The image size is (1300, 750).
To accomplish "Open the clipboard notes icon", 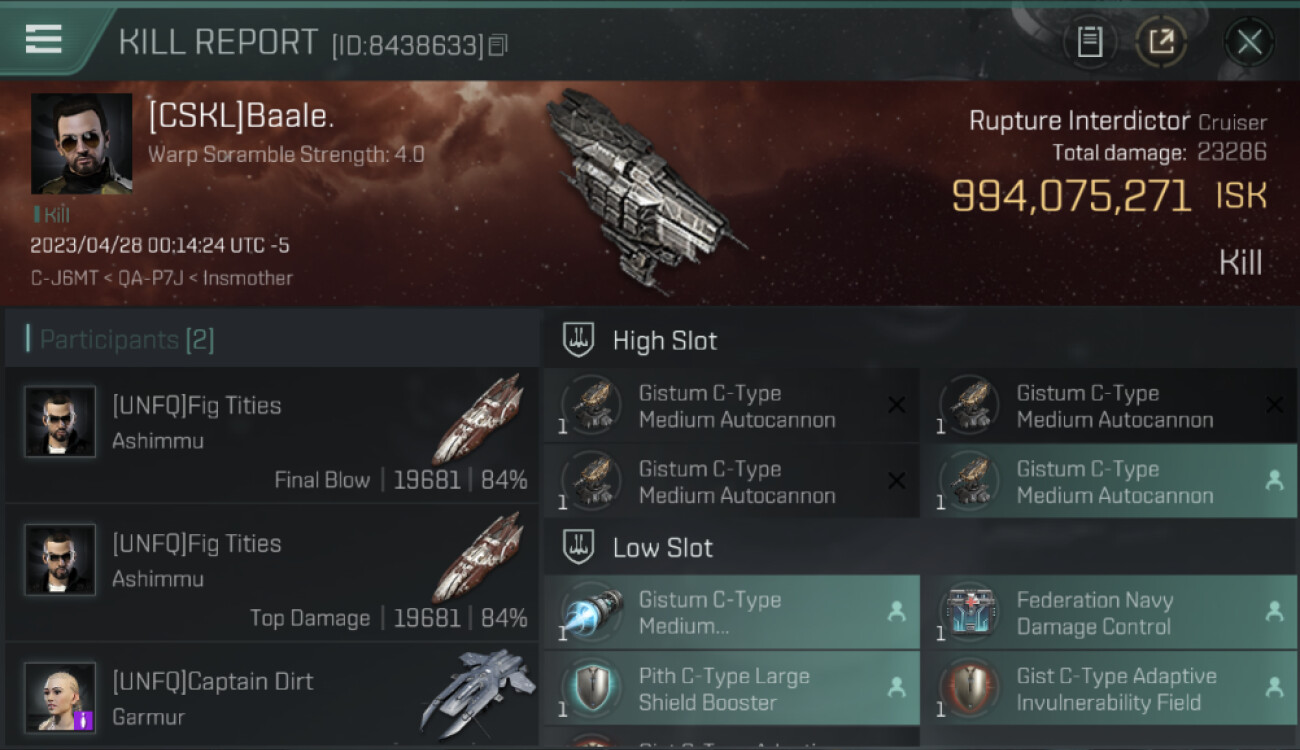I will (1089, 42).
